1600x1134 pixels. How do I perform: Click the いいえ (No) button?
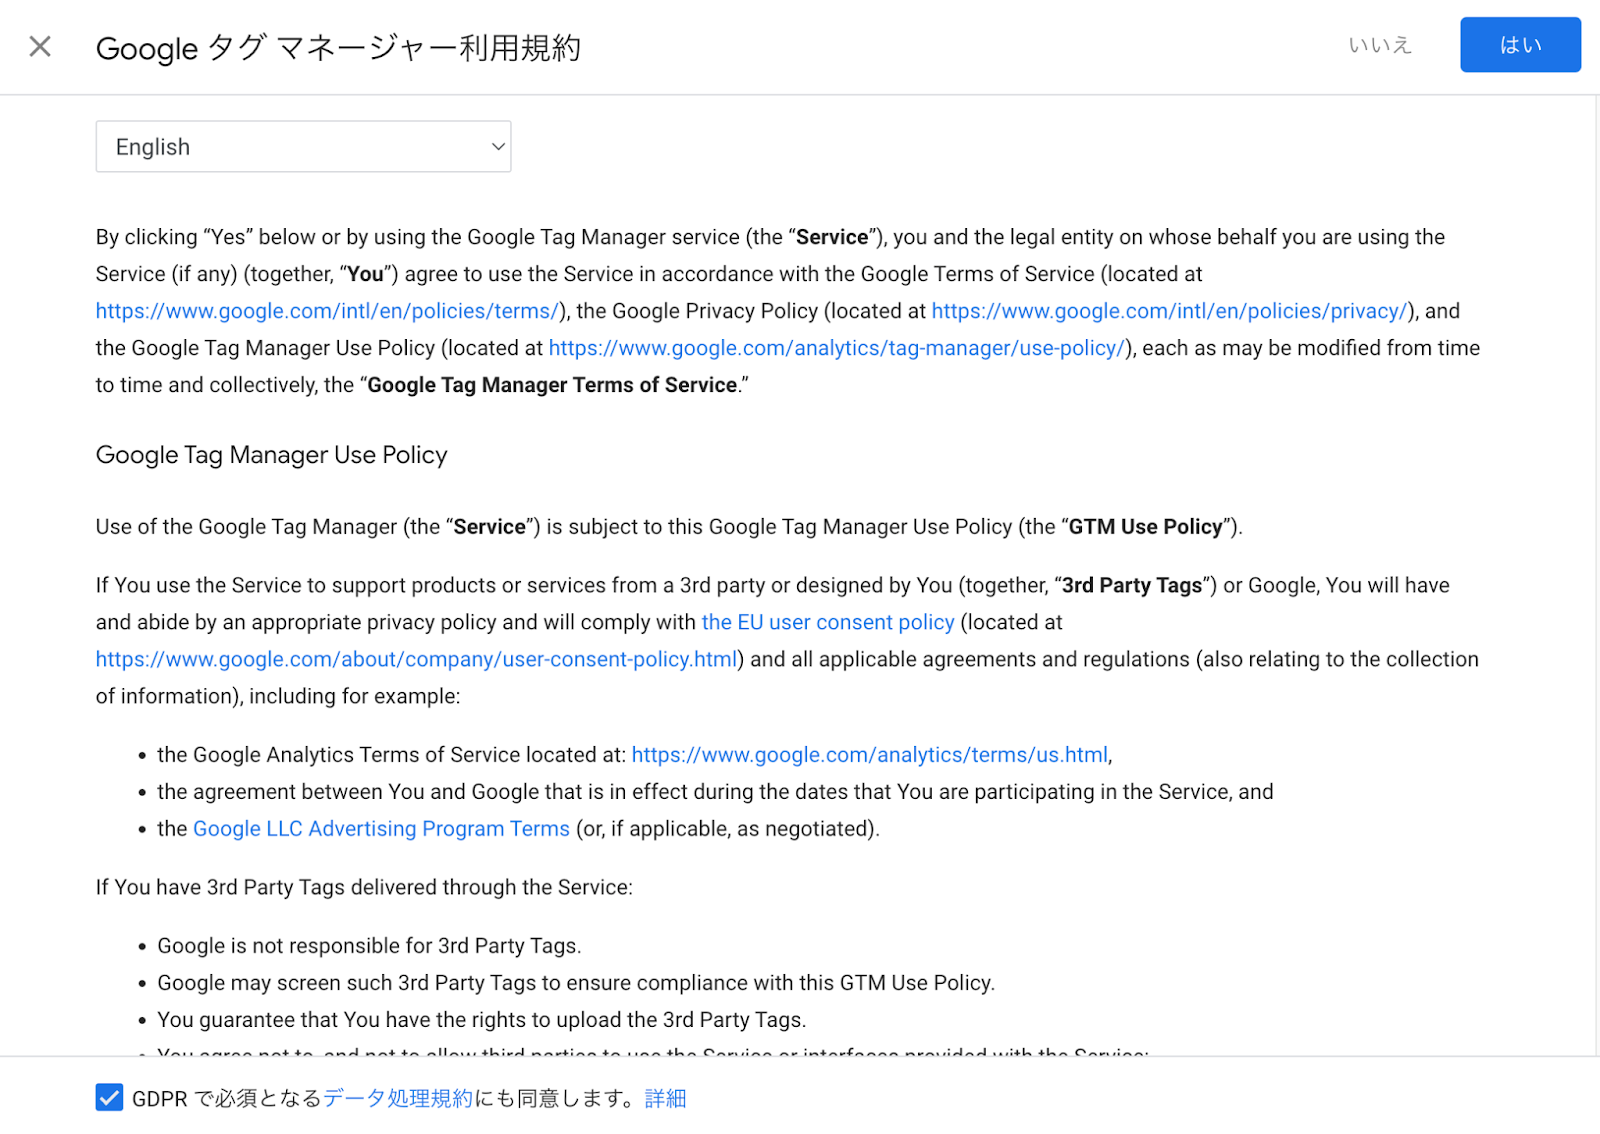click(1380, 45)
